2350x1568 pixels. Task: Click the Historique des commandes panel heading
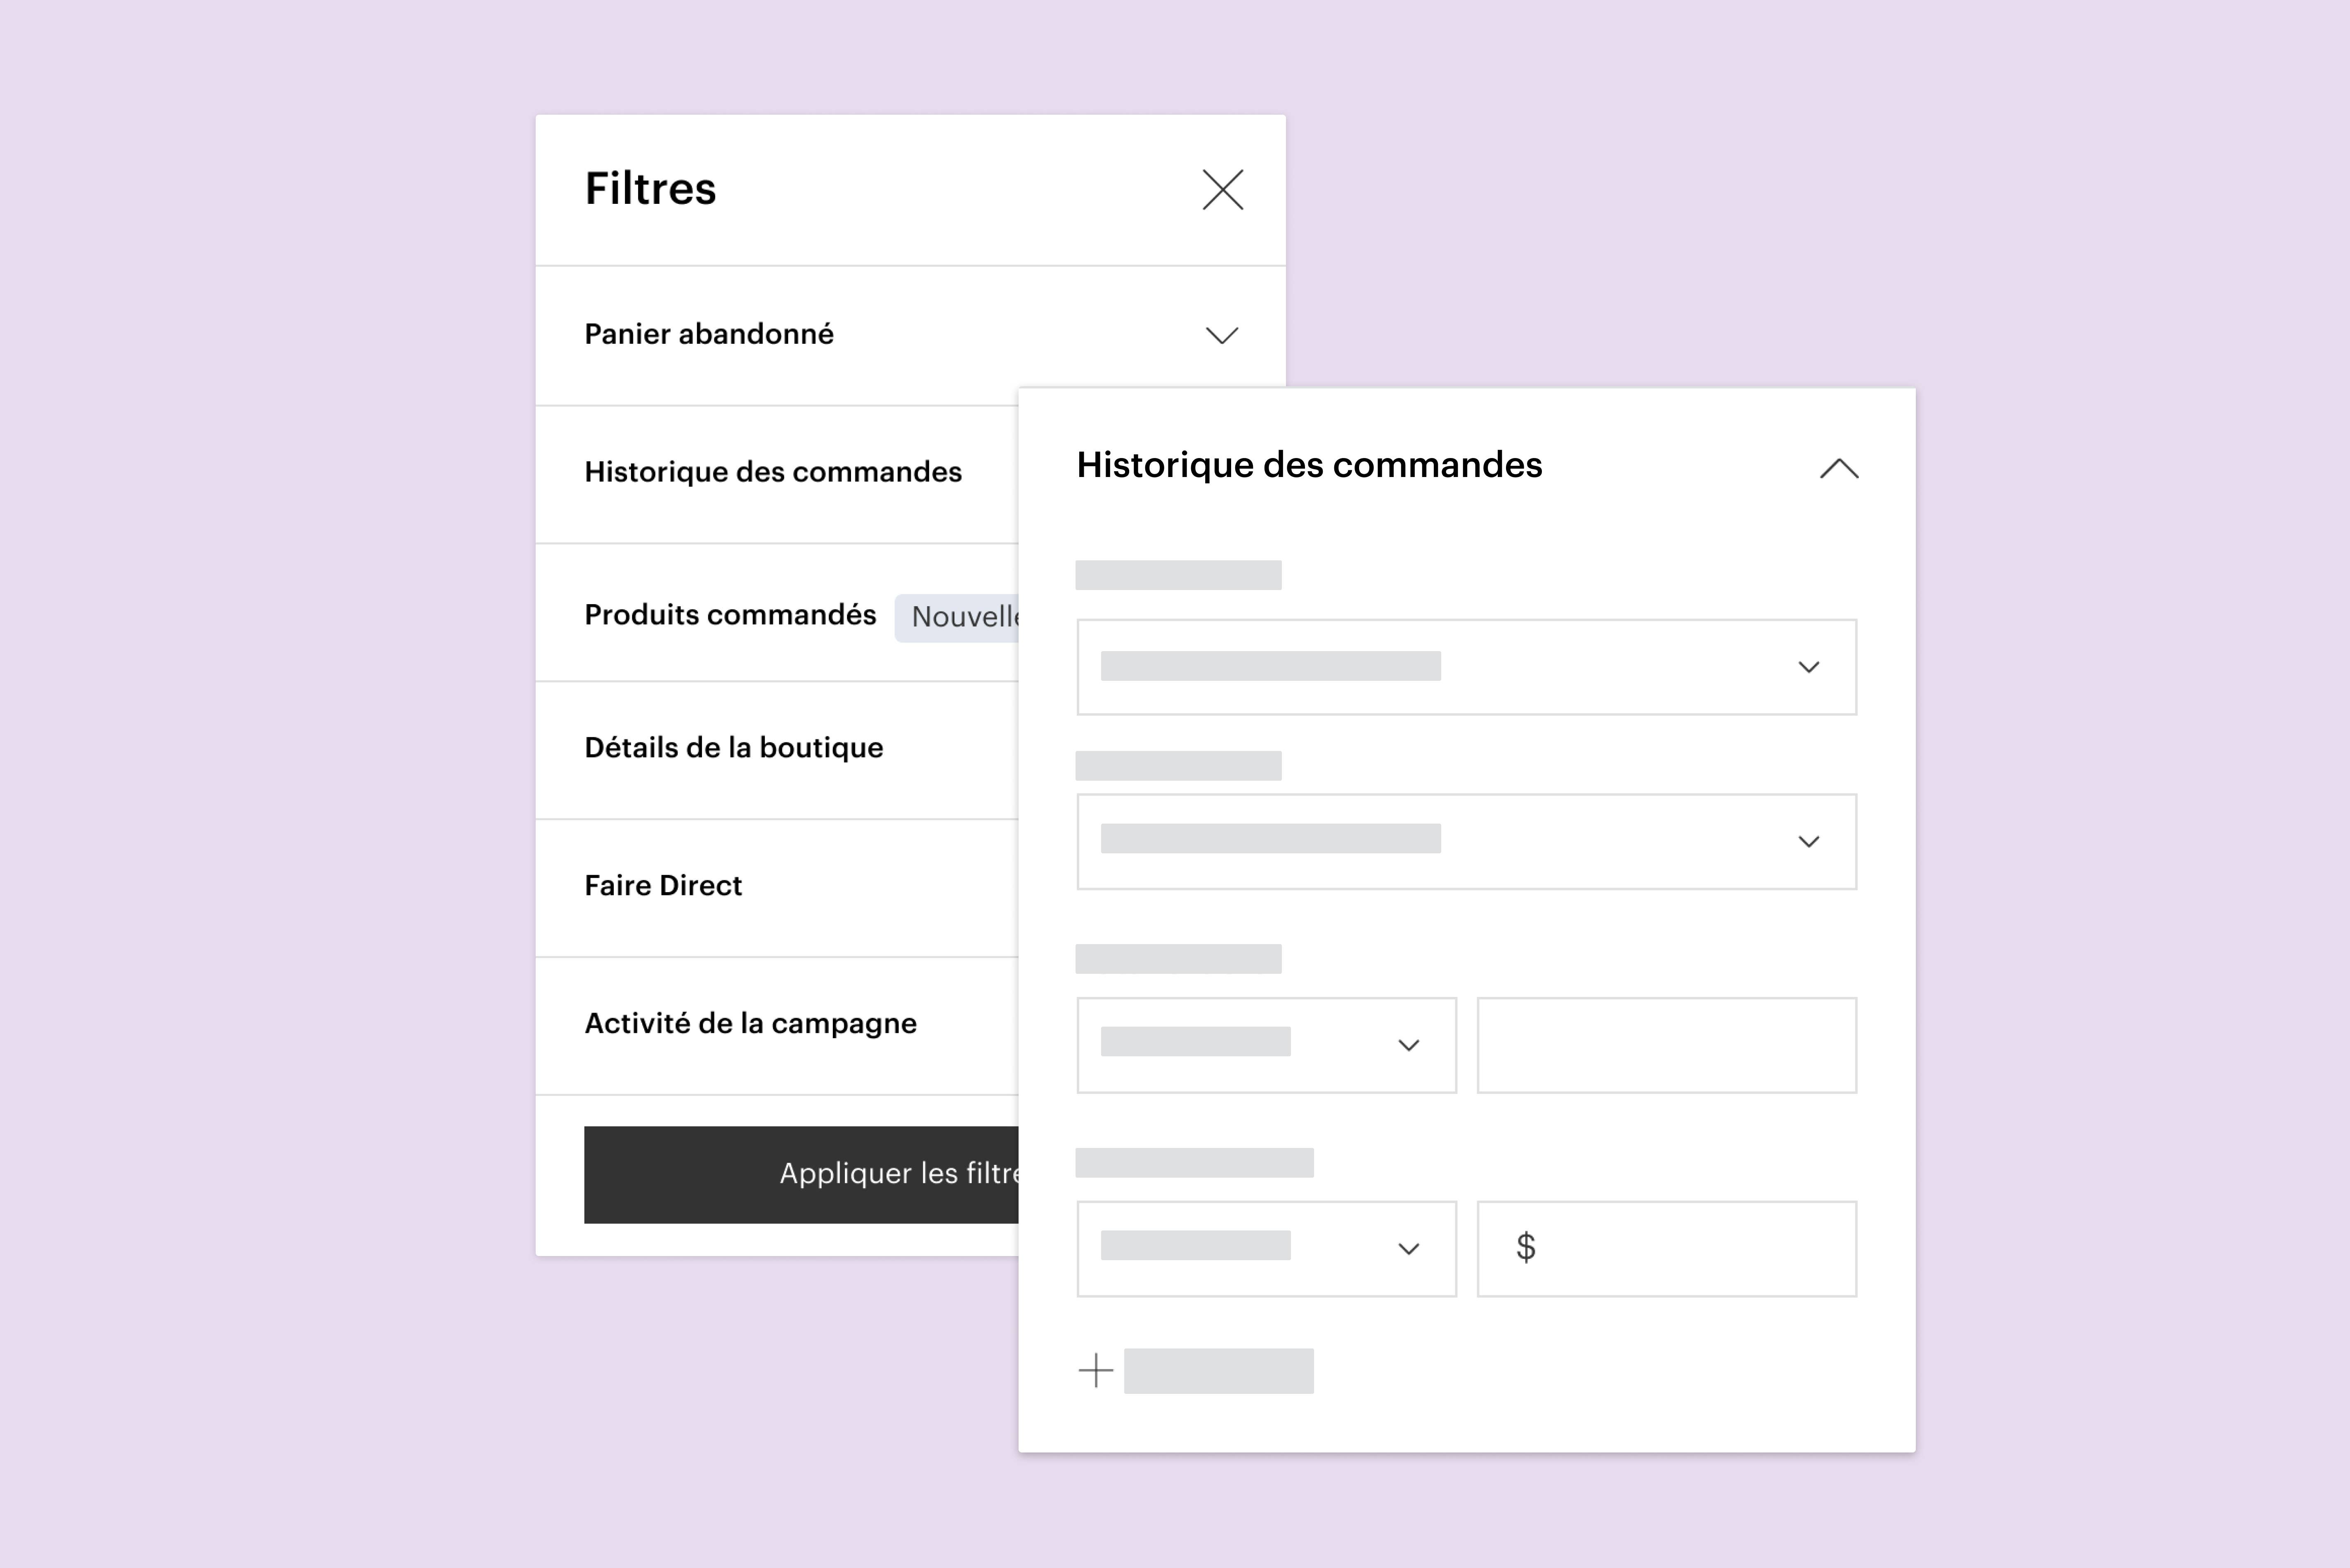1309,465
